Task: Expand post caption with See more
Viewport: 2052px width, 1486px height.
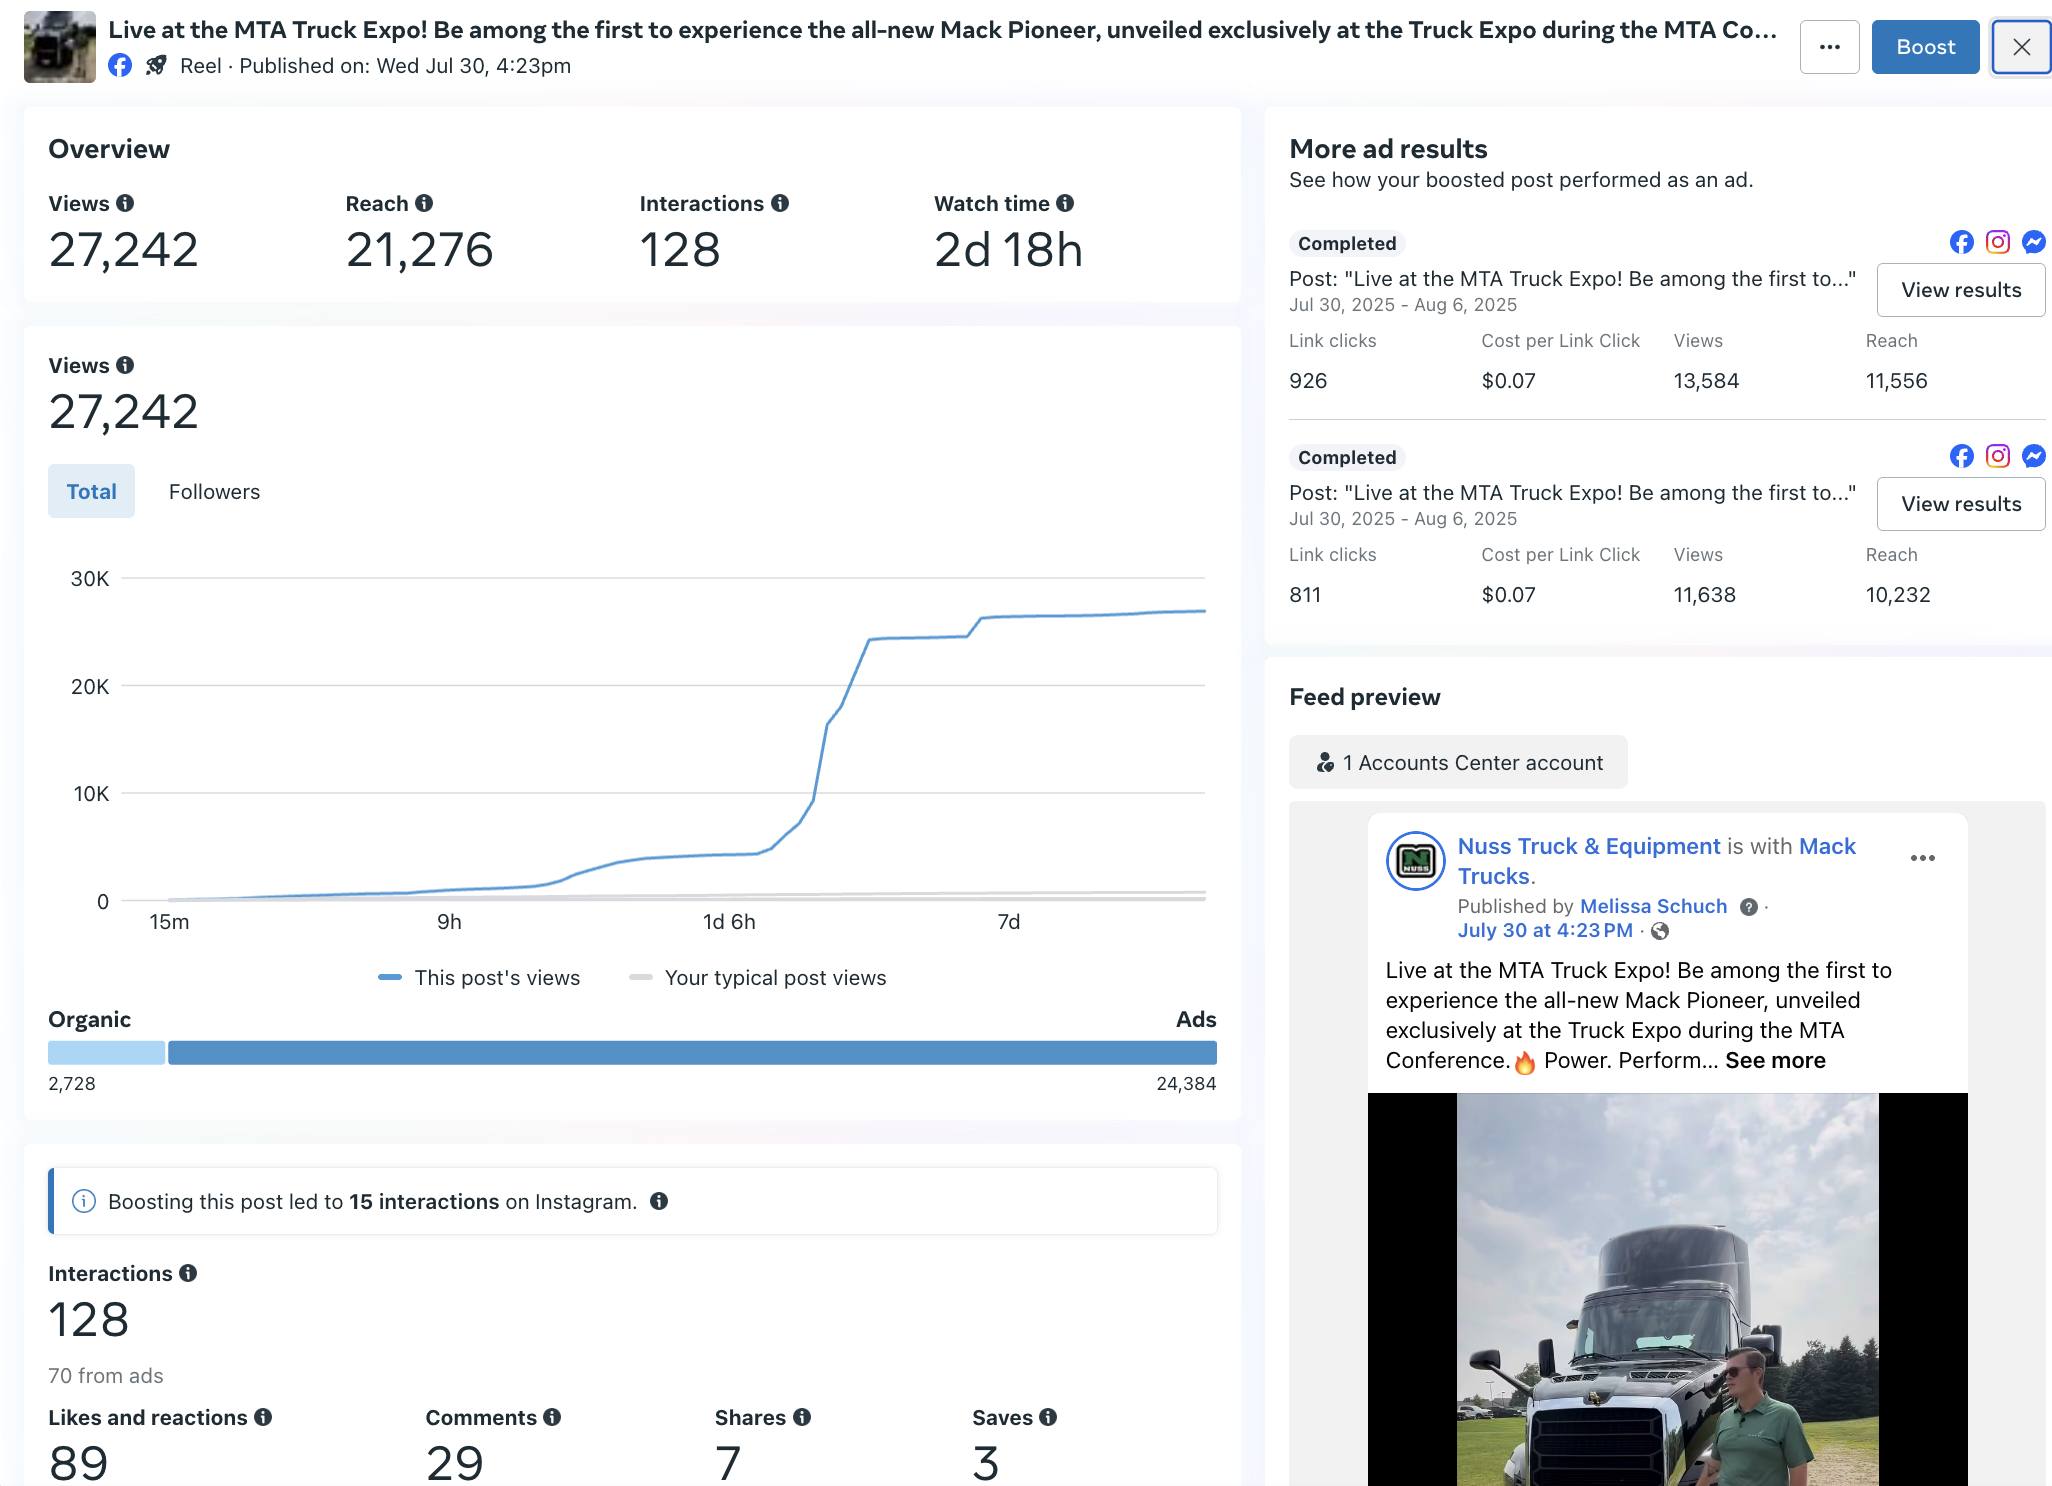Action: click(x=1775, y=1060)
